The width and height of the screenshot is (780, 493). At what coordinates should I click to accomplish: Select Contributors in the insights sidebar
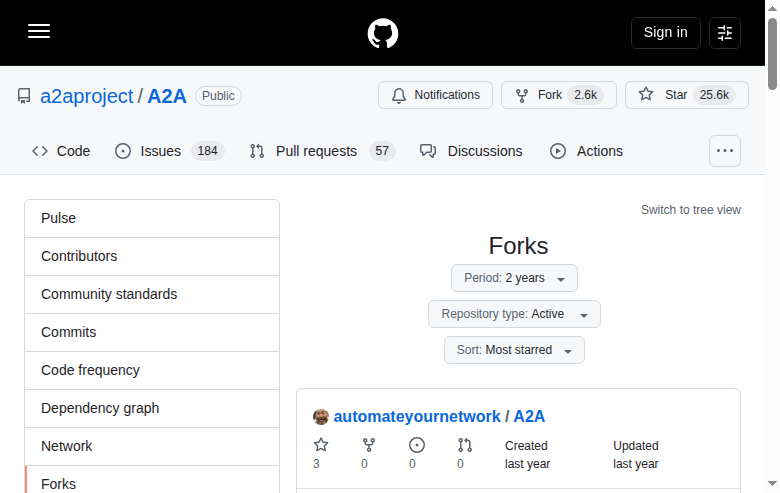[x=152, y=256]
